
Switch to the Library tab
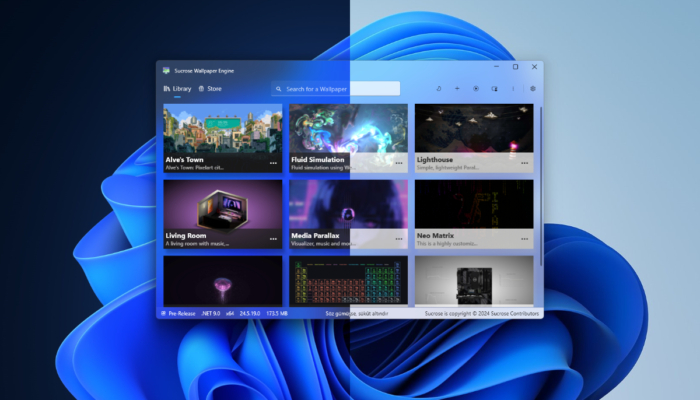177,89
